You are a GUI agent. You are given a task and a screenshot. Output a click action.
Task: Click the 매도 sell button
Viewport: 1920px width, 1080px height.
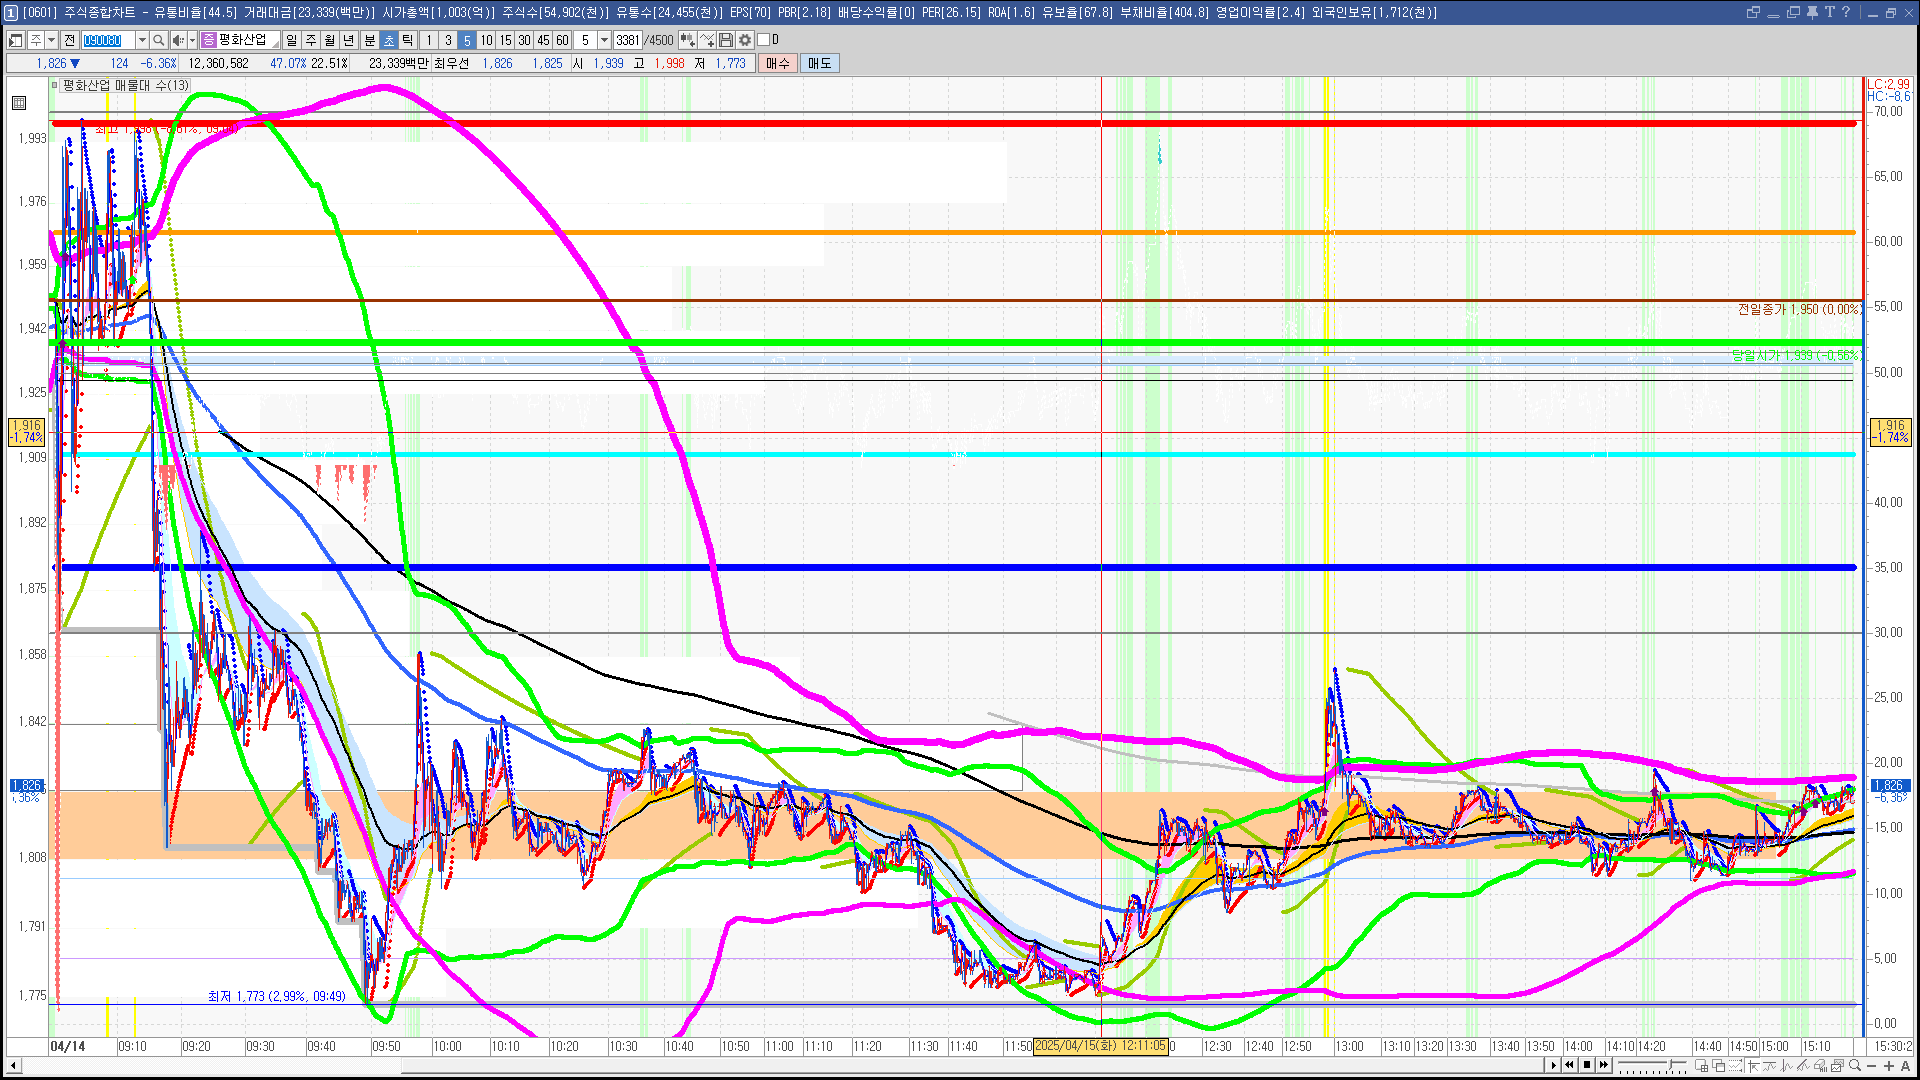coord(819,63)
